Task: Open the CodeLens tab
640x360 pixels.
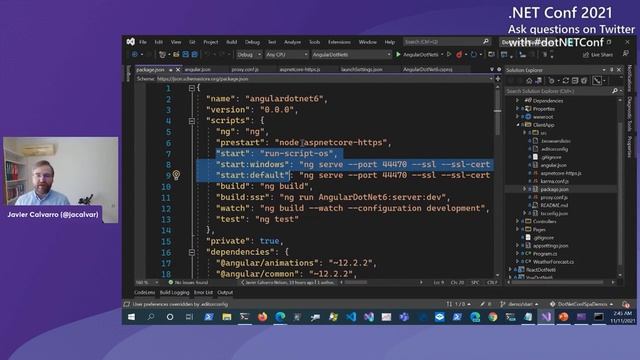Action: coord(144,293)
